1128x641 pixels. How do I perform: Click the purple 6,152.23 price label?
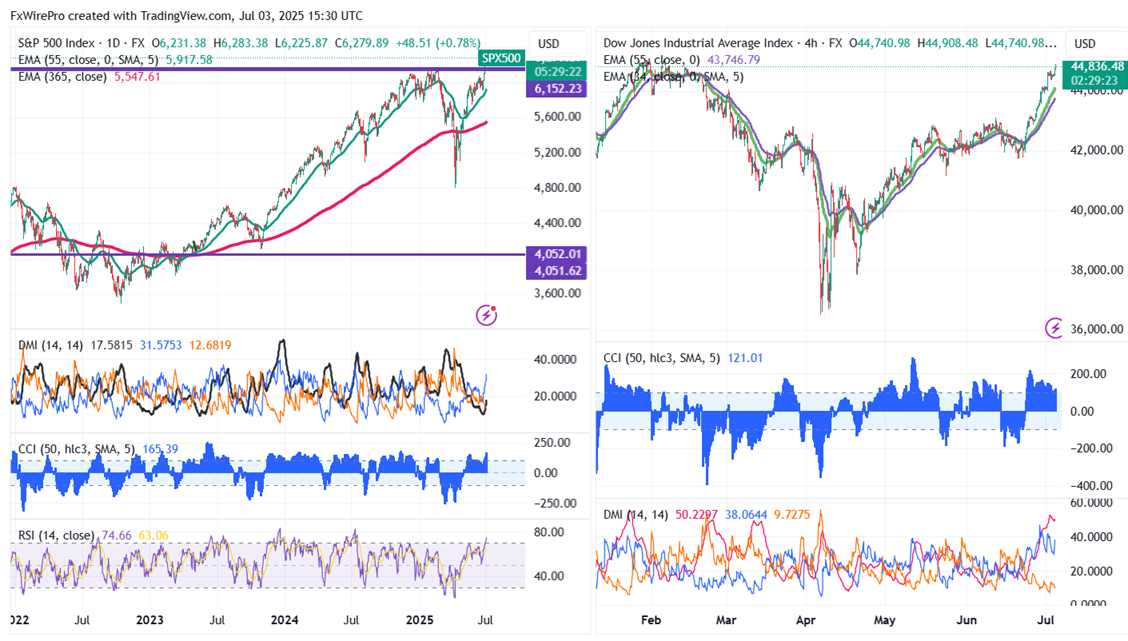[558, 88]
